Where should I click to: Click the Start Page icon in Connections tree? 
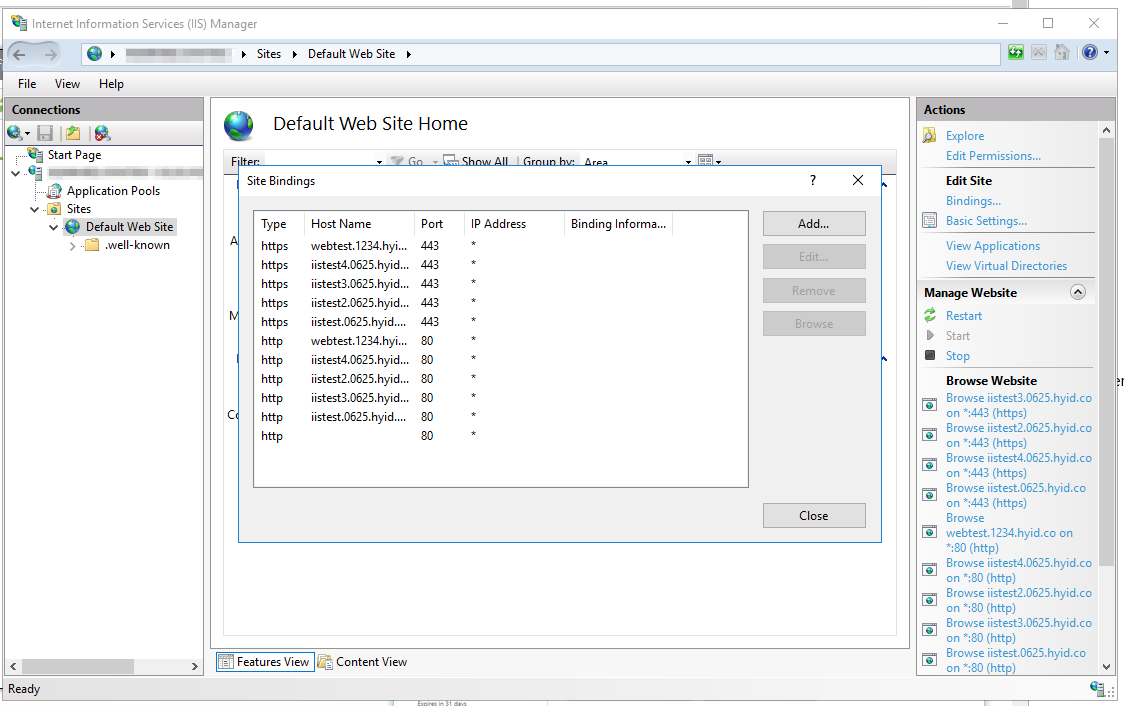35,155
